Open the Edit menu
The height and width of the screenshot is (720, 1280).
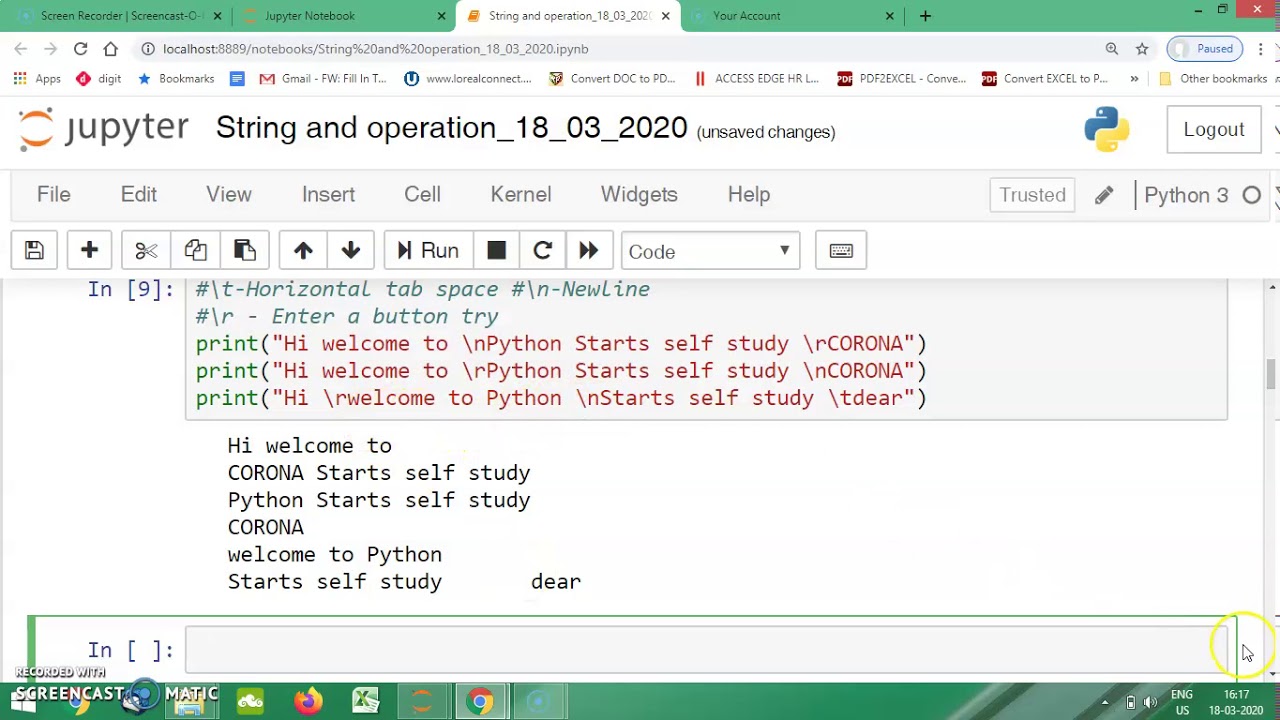(x=139, y=194)
